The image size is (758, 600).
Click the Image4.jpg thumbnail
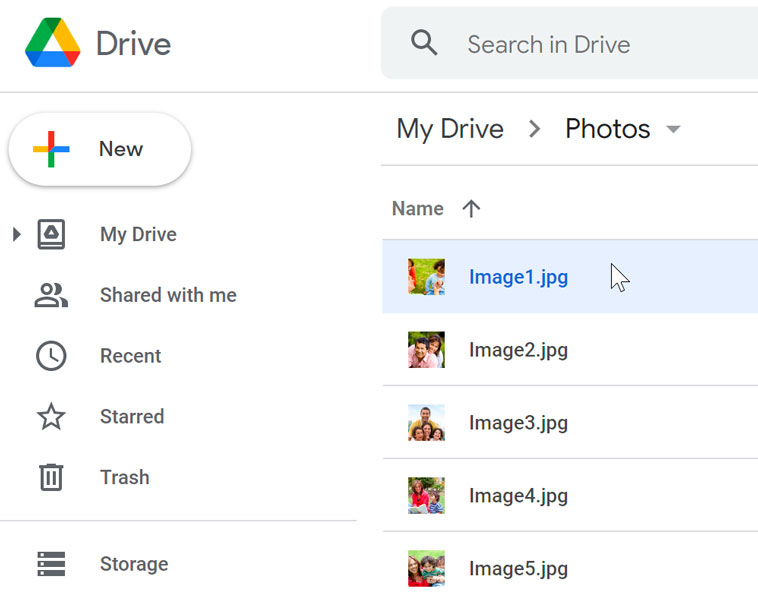tap(426, 496)
